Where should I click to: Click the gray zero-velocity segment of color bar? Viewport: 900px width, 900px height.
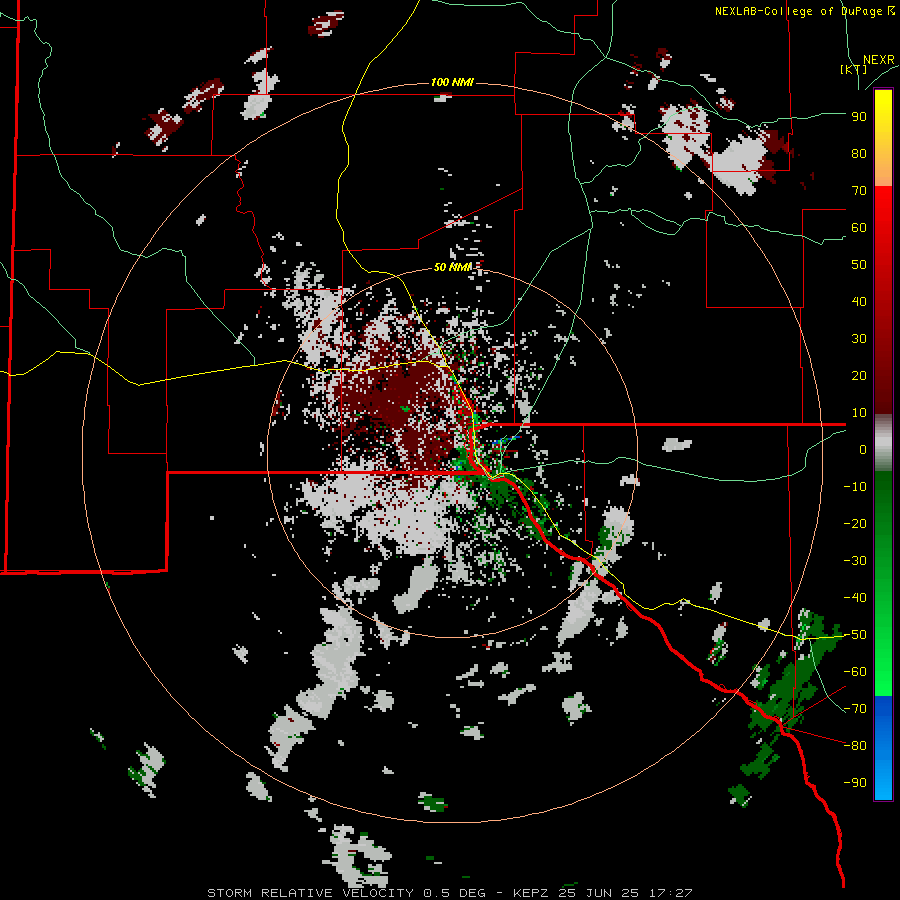tap(883, 443)
